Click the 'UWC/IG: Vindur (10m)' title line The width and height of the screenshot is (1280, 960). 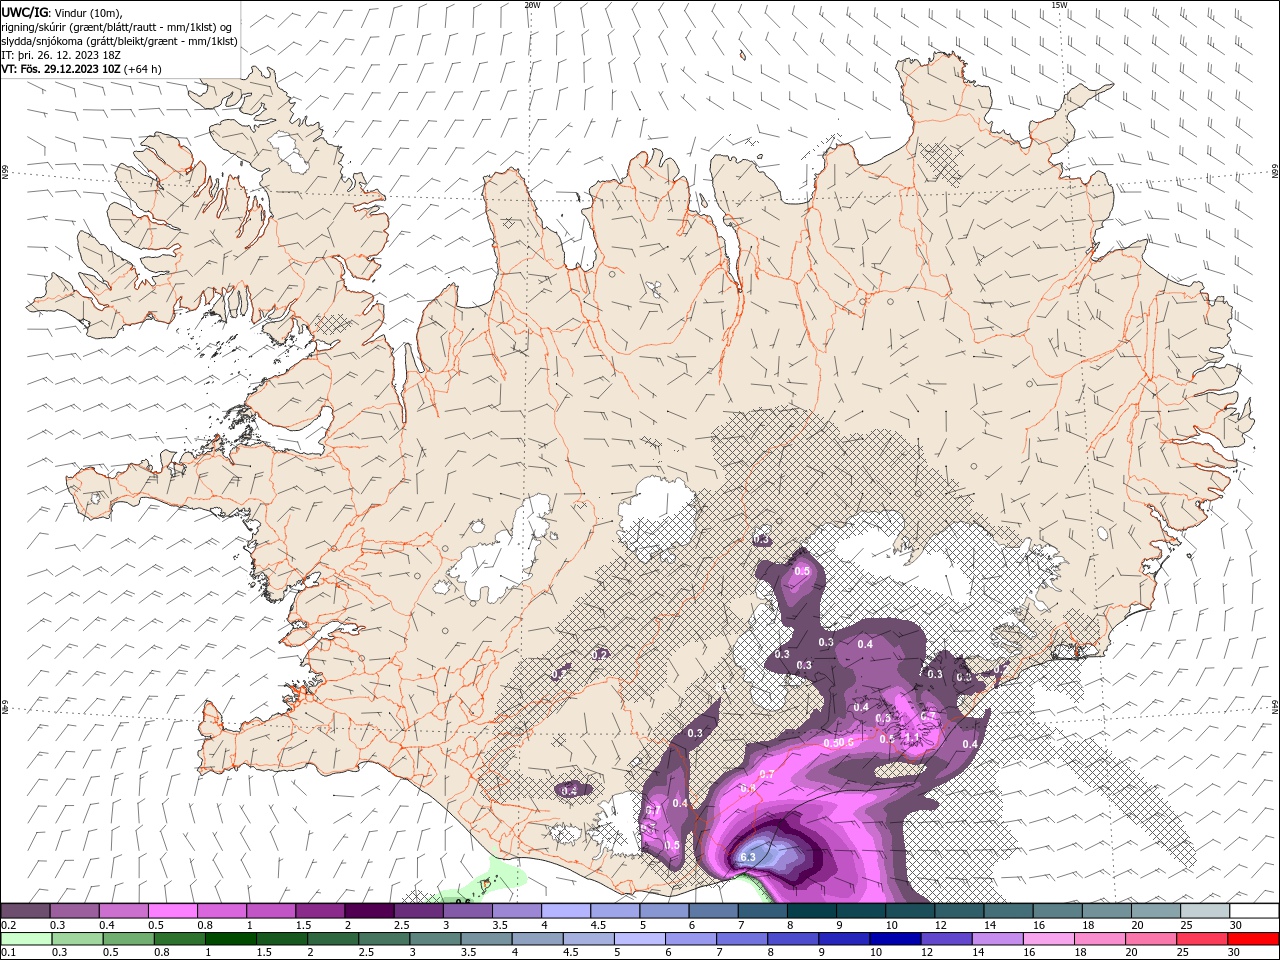(62, 12)
